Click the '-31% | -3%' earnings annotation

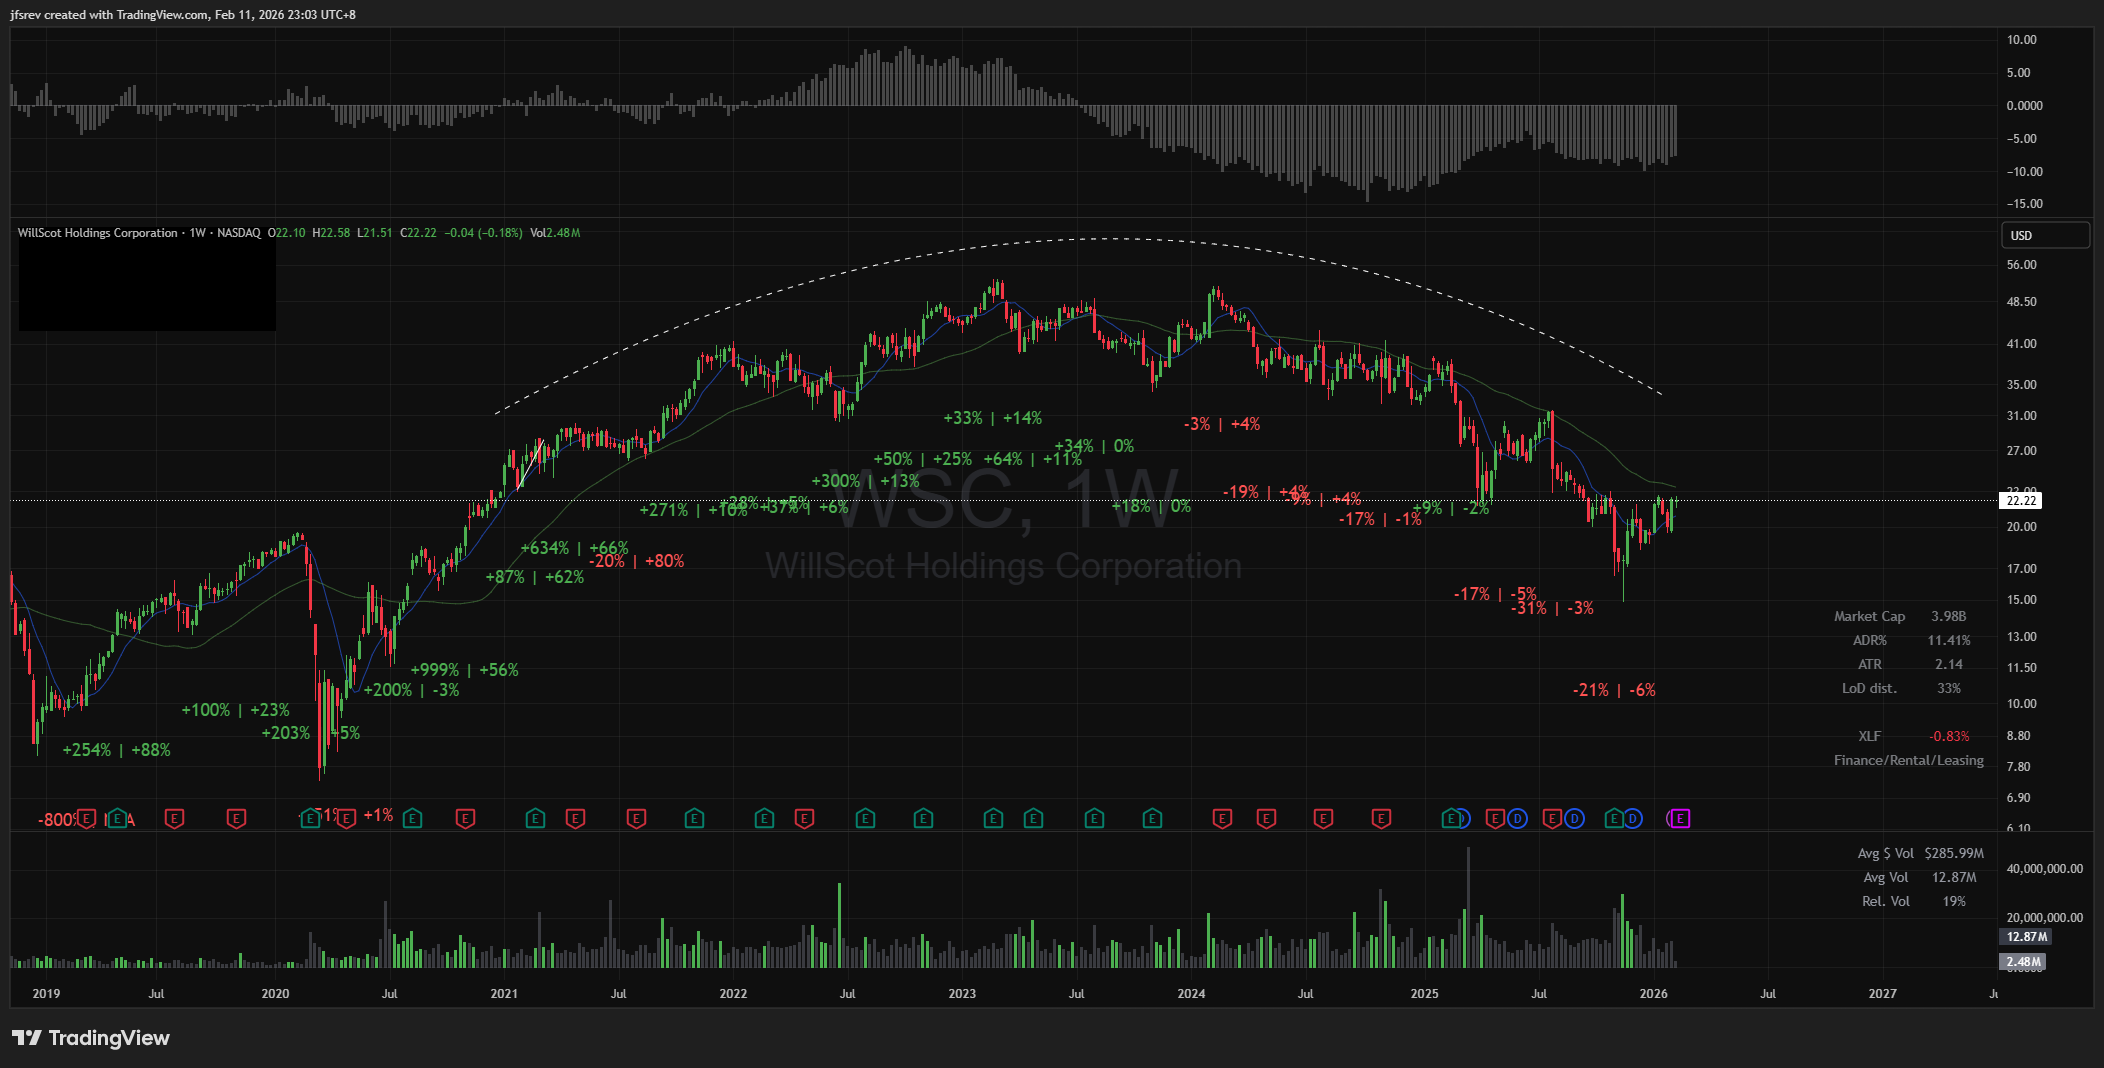point(1553,608)
